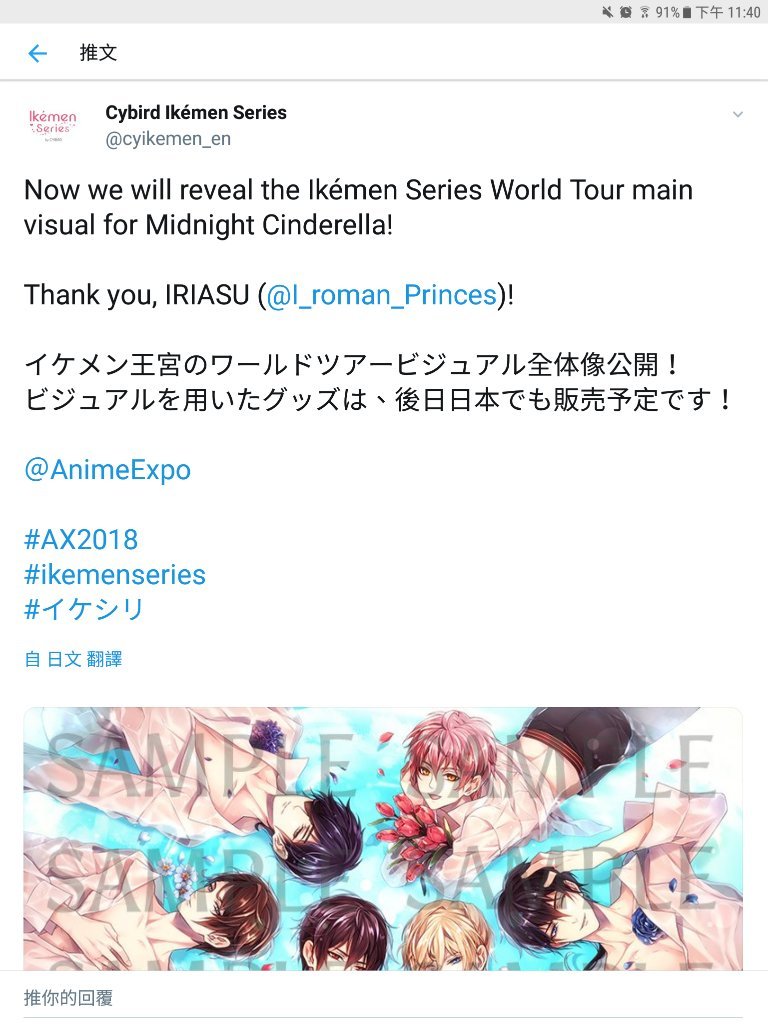Tap the Wi-Fi status icon

tap(645, 12)
